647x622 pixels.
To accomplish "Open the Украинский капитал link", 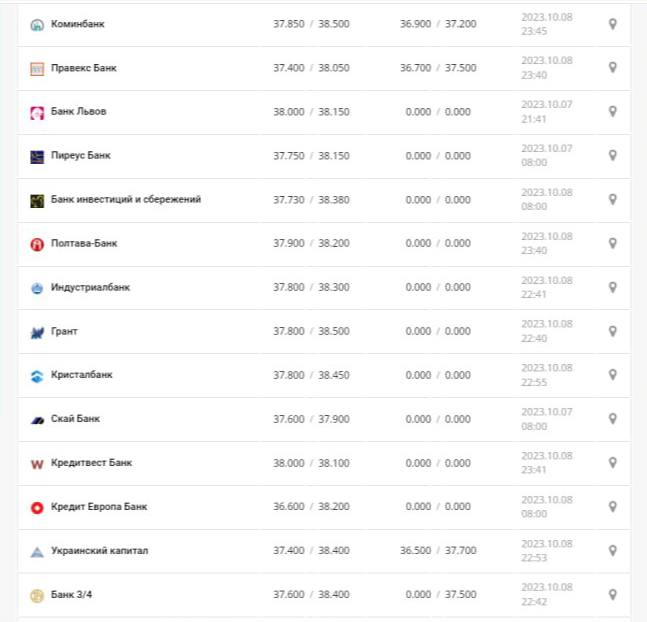I will point(99,551).
